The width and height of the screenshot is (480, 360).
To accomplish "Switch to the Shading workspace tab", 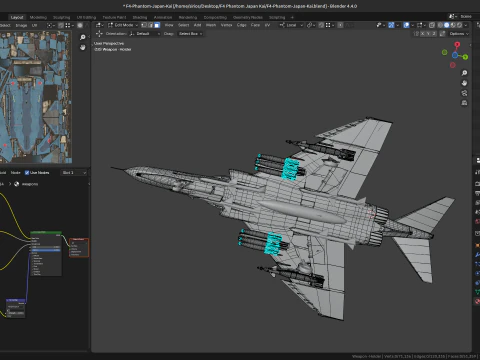I will click(140, 17).
